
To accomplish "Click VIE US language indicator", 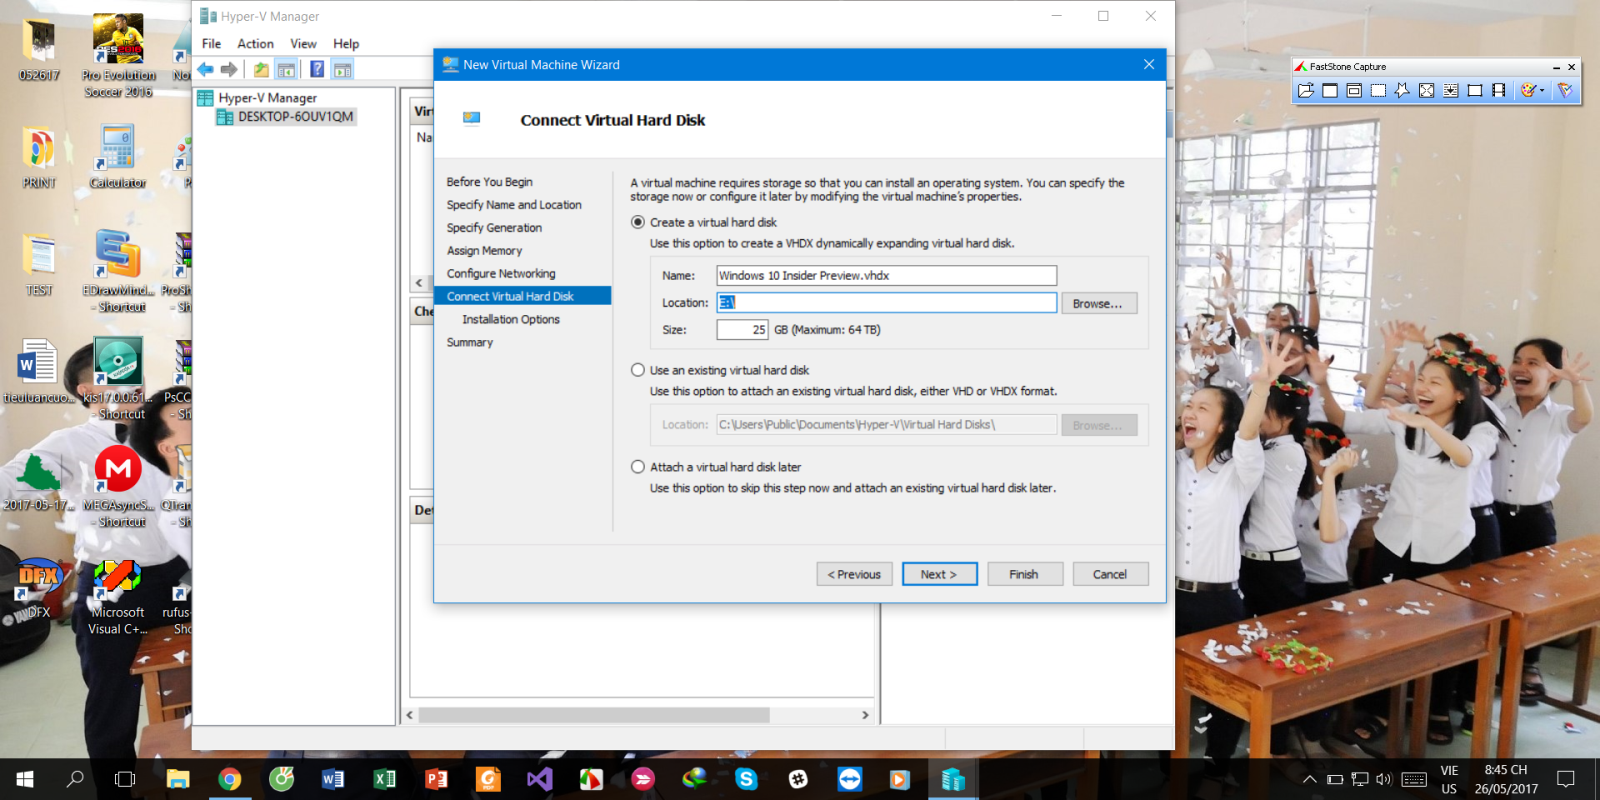I will click(1449, 779).
